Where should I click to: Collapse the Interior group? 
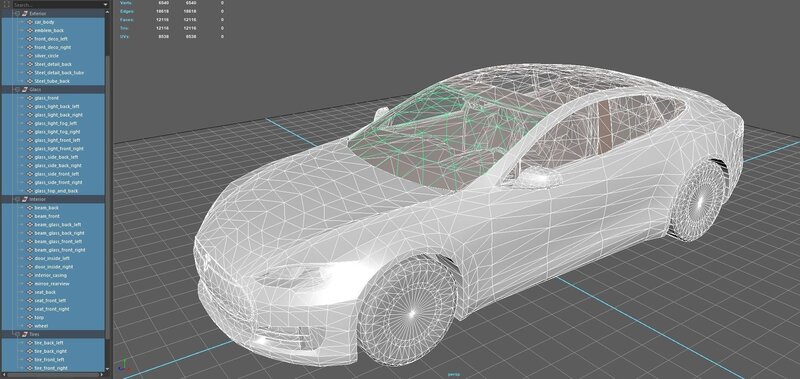tap(17, 199)
